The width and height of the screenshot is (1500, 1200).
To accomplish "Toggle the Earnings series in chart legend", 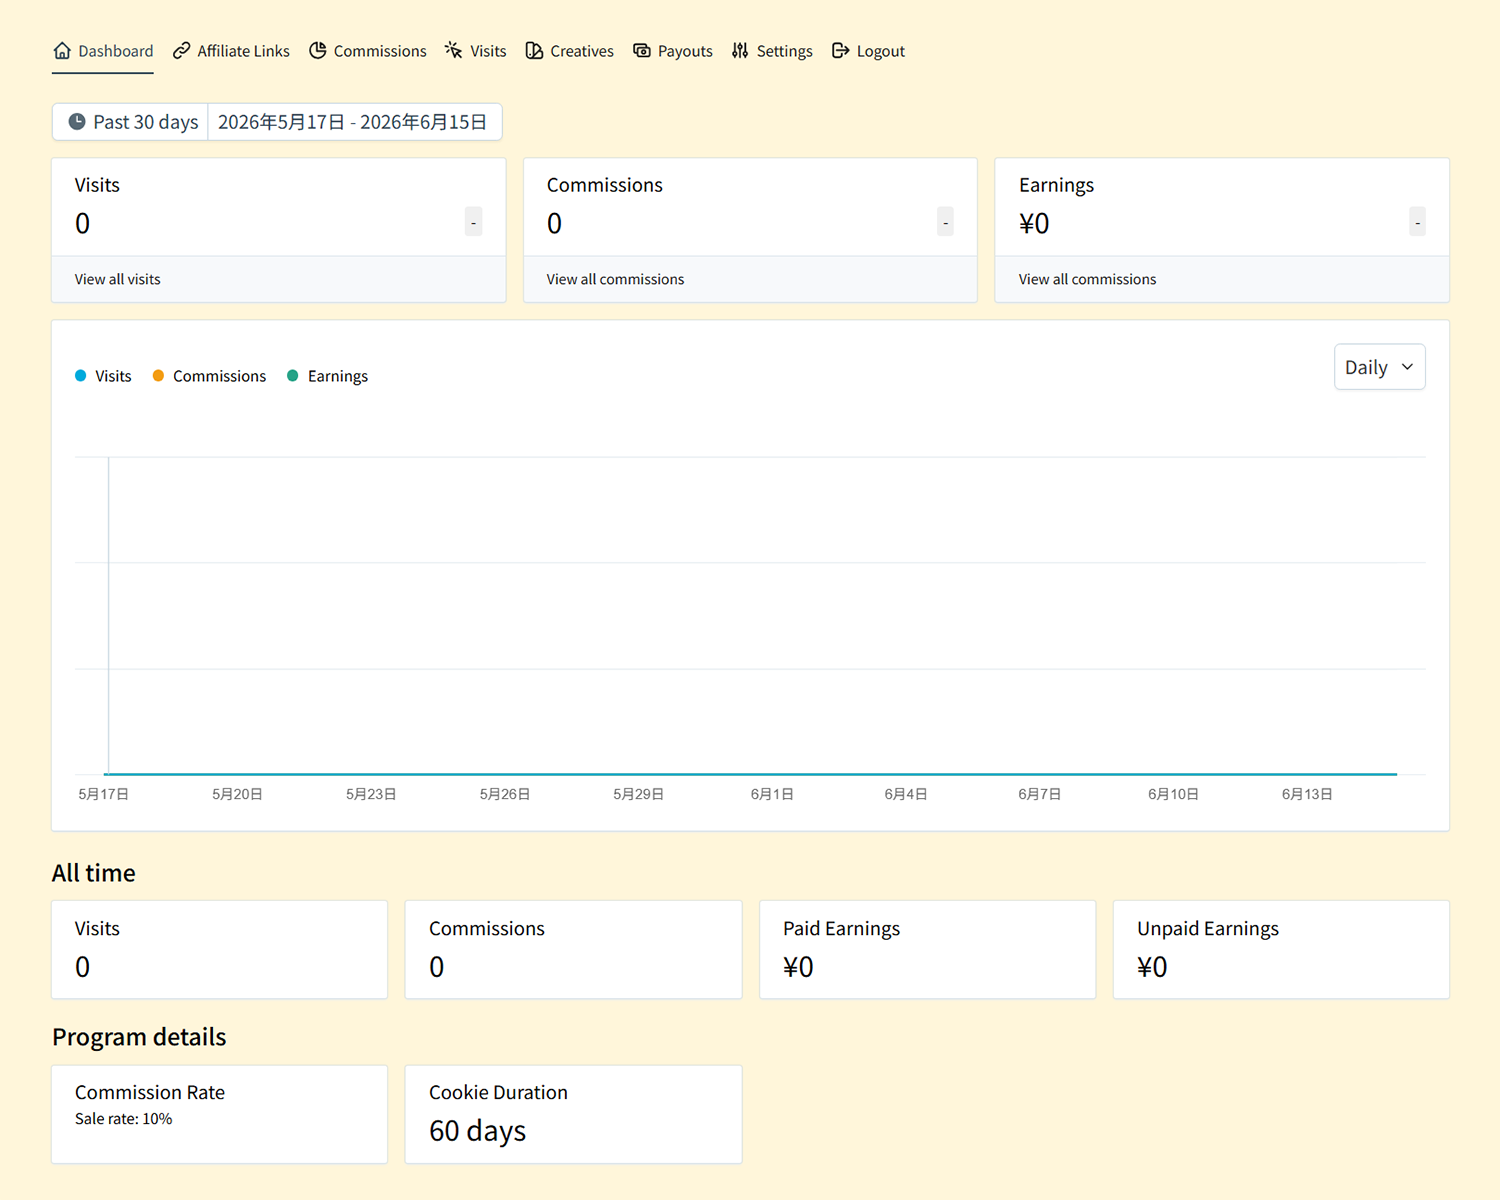I will (x=327, y=376).
